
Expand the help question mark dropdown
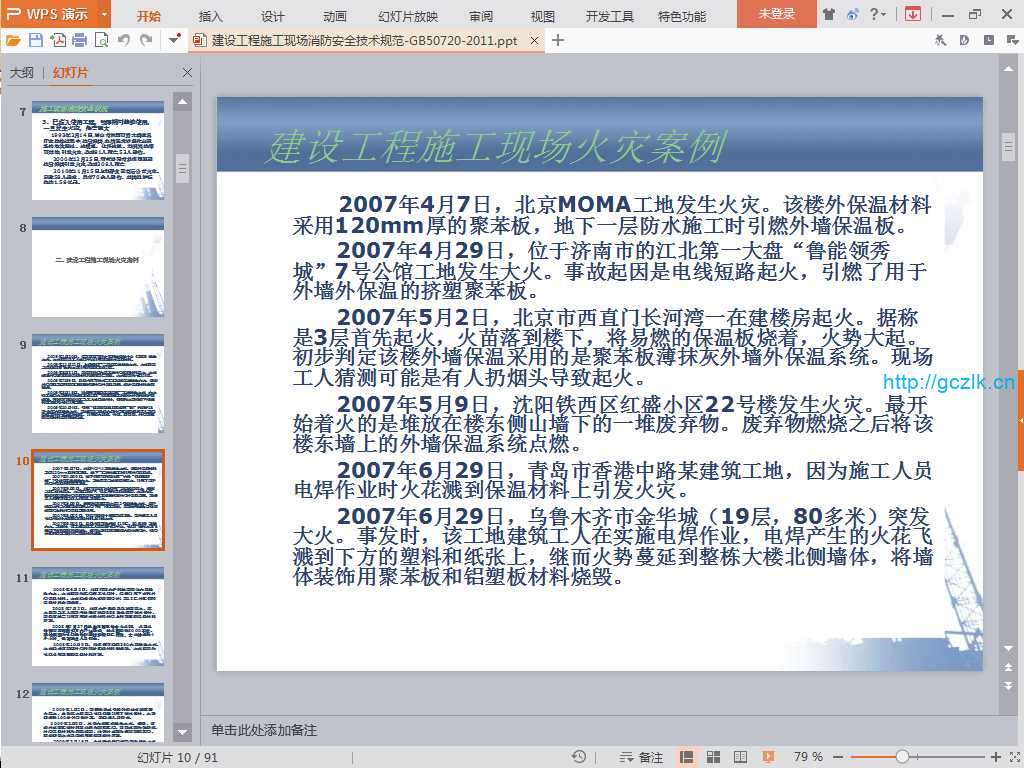(x=878, y=14)
